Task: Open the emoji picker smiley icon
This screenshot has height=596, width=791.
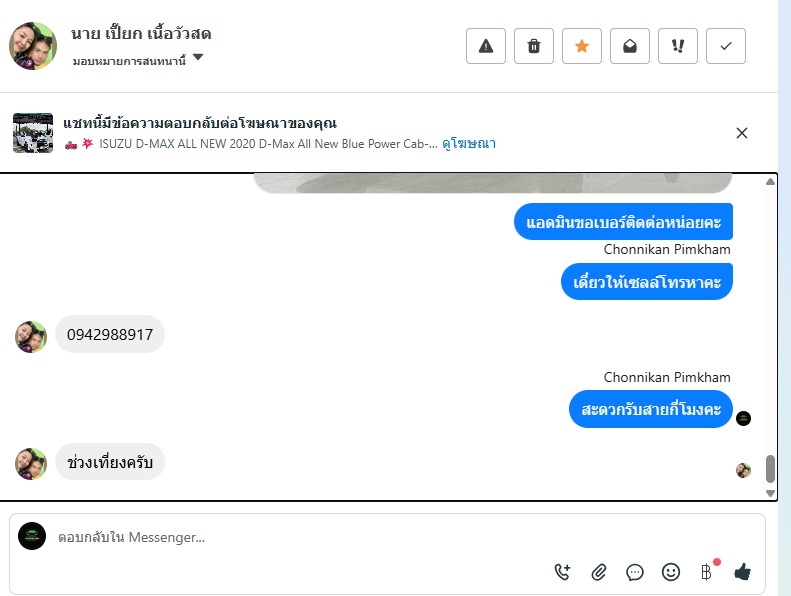Action: [x=670, y=572]
